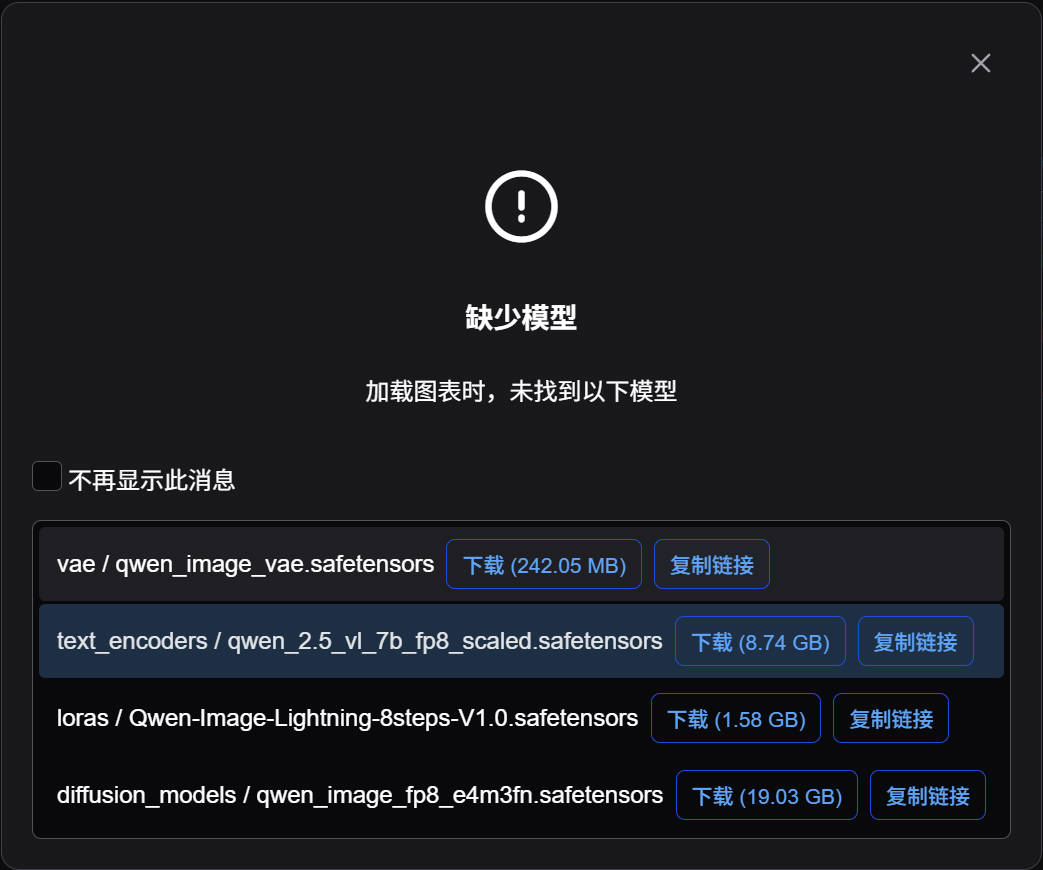Click the 加载图表时，未找到以下模型 message
Viewport: 1043px width, 870px height.
pyautogui.click(x=521, y=391)
